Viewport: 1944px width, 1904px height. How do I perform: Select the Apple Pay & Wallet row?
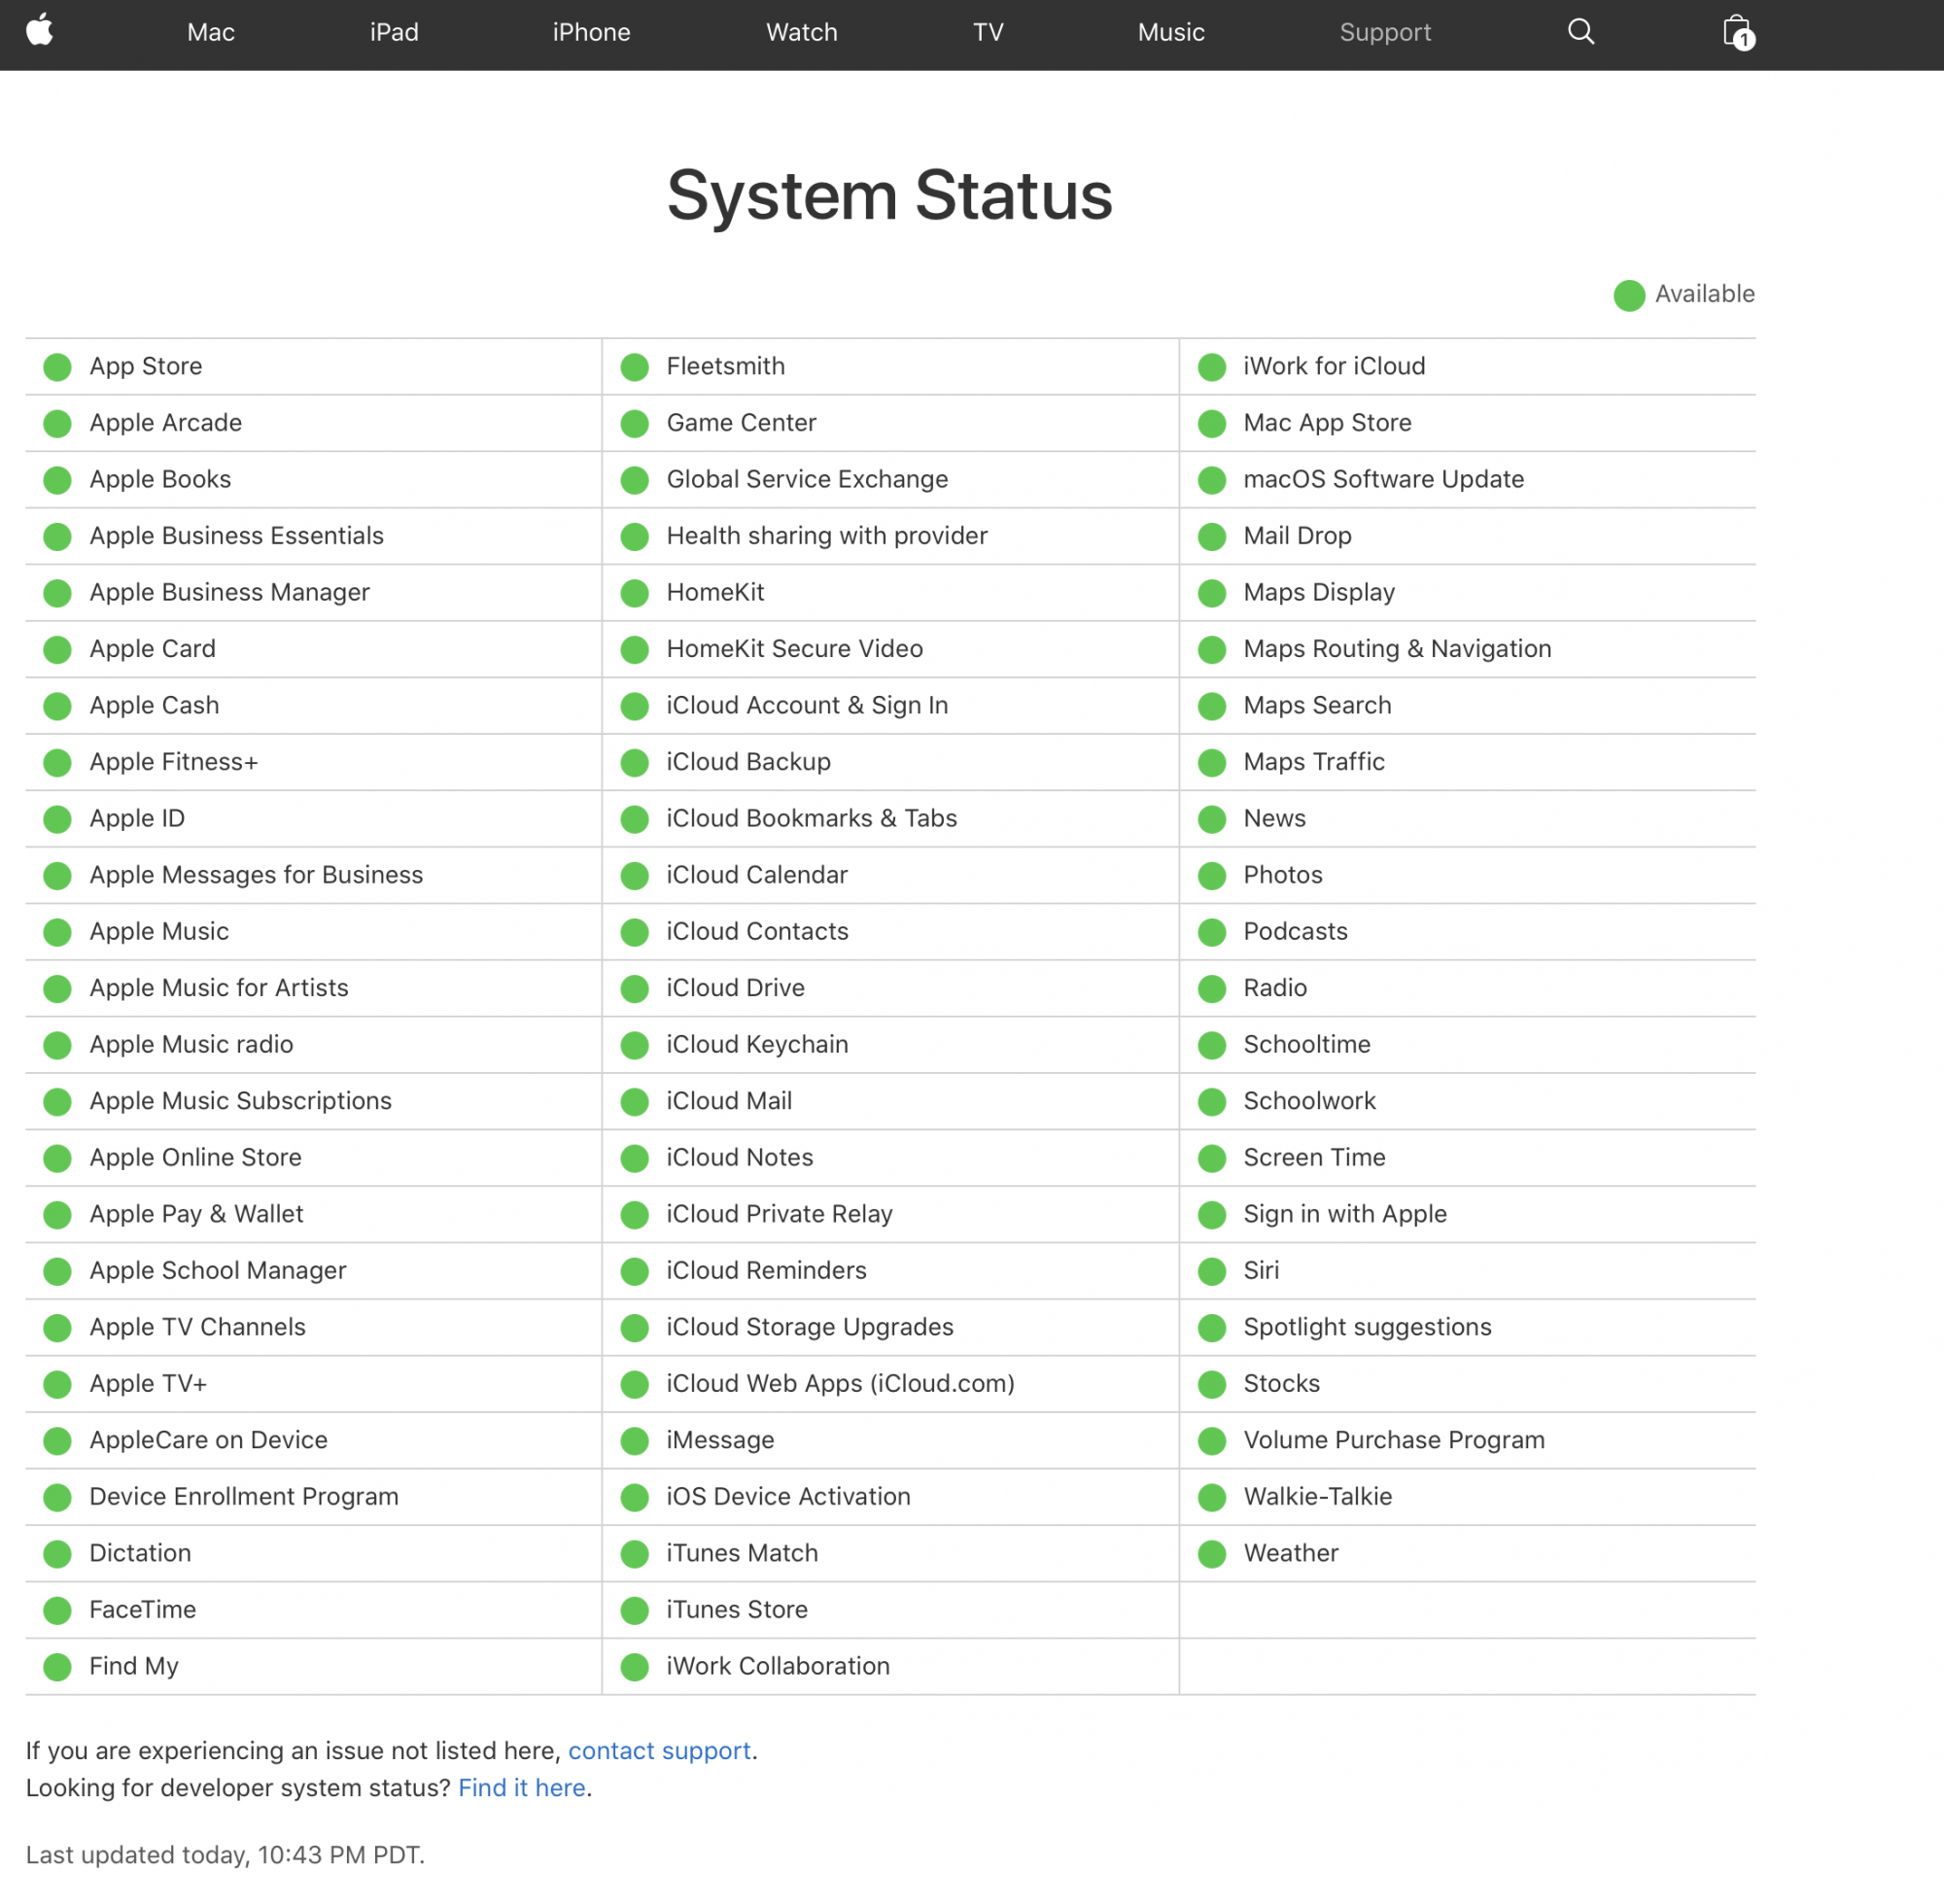click(196, 1214)
